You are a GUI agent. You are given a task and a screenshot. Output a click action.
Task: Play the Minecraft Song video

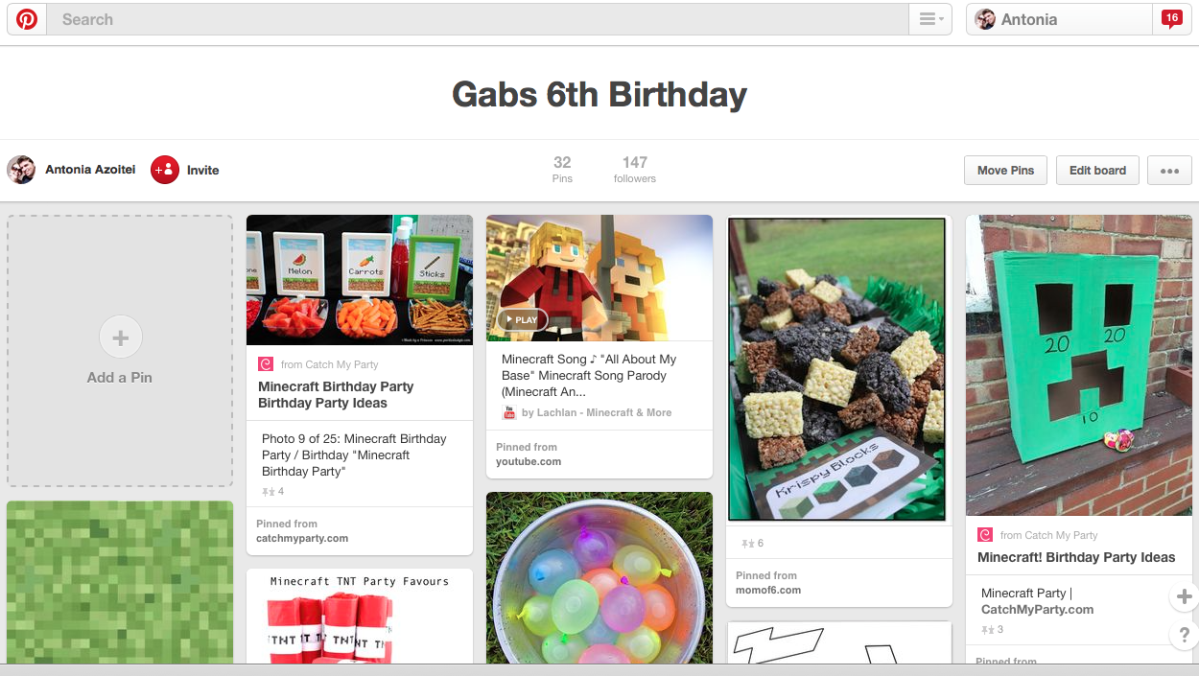point(522,320)
